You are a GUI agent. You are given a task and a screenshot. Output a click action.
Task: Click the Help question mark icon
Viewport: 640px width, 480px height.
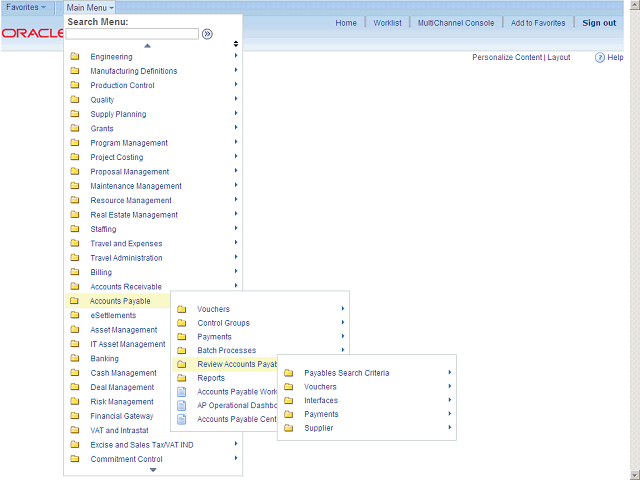click(600, 58)
